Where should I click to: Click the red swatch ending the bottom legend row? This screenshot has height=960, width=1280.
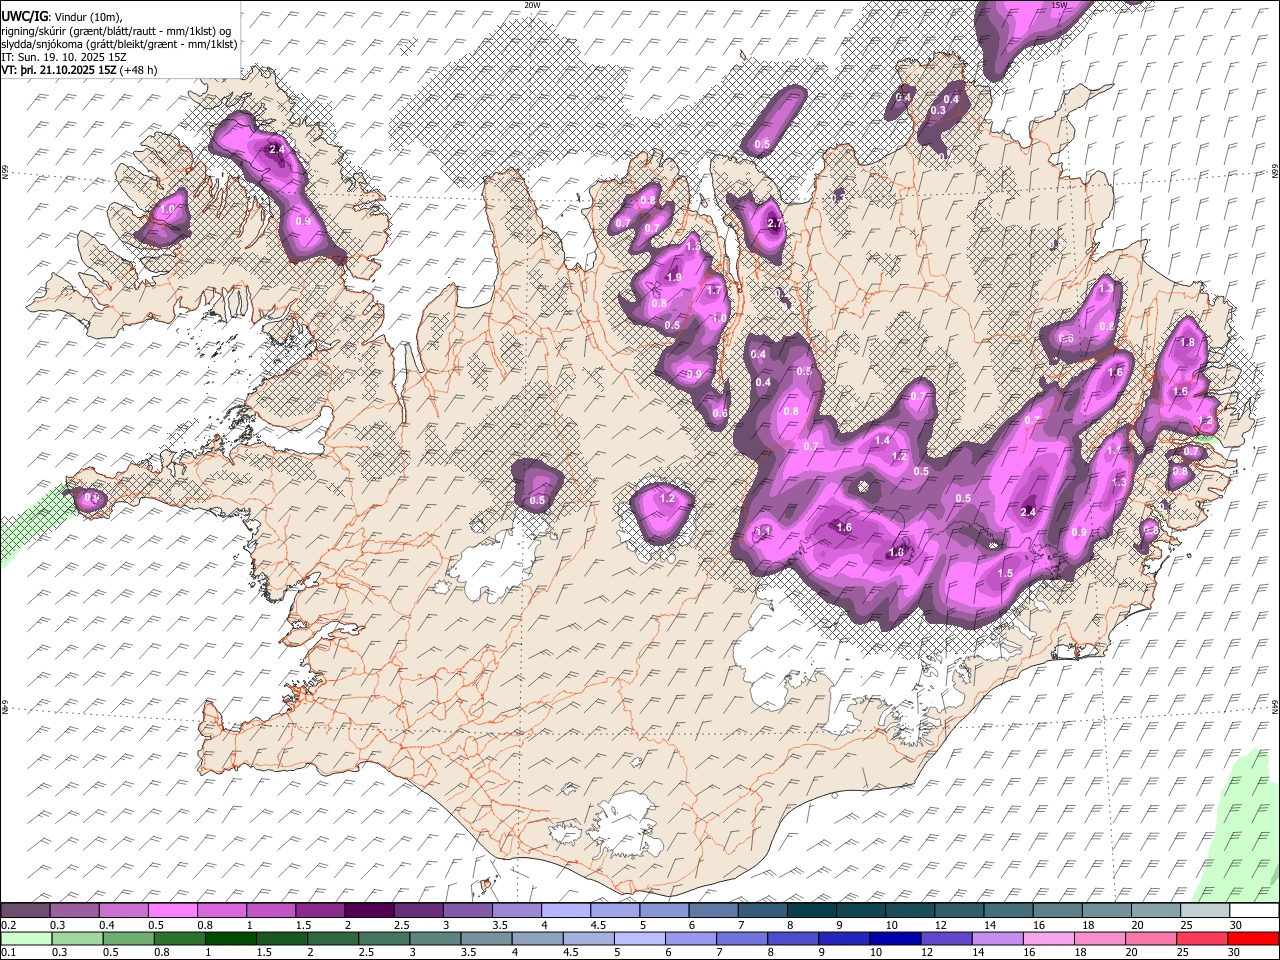[x=1253, y=938]
